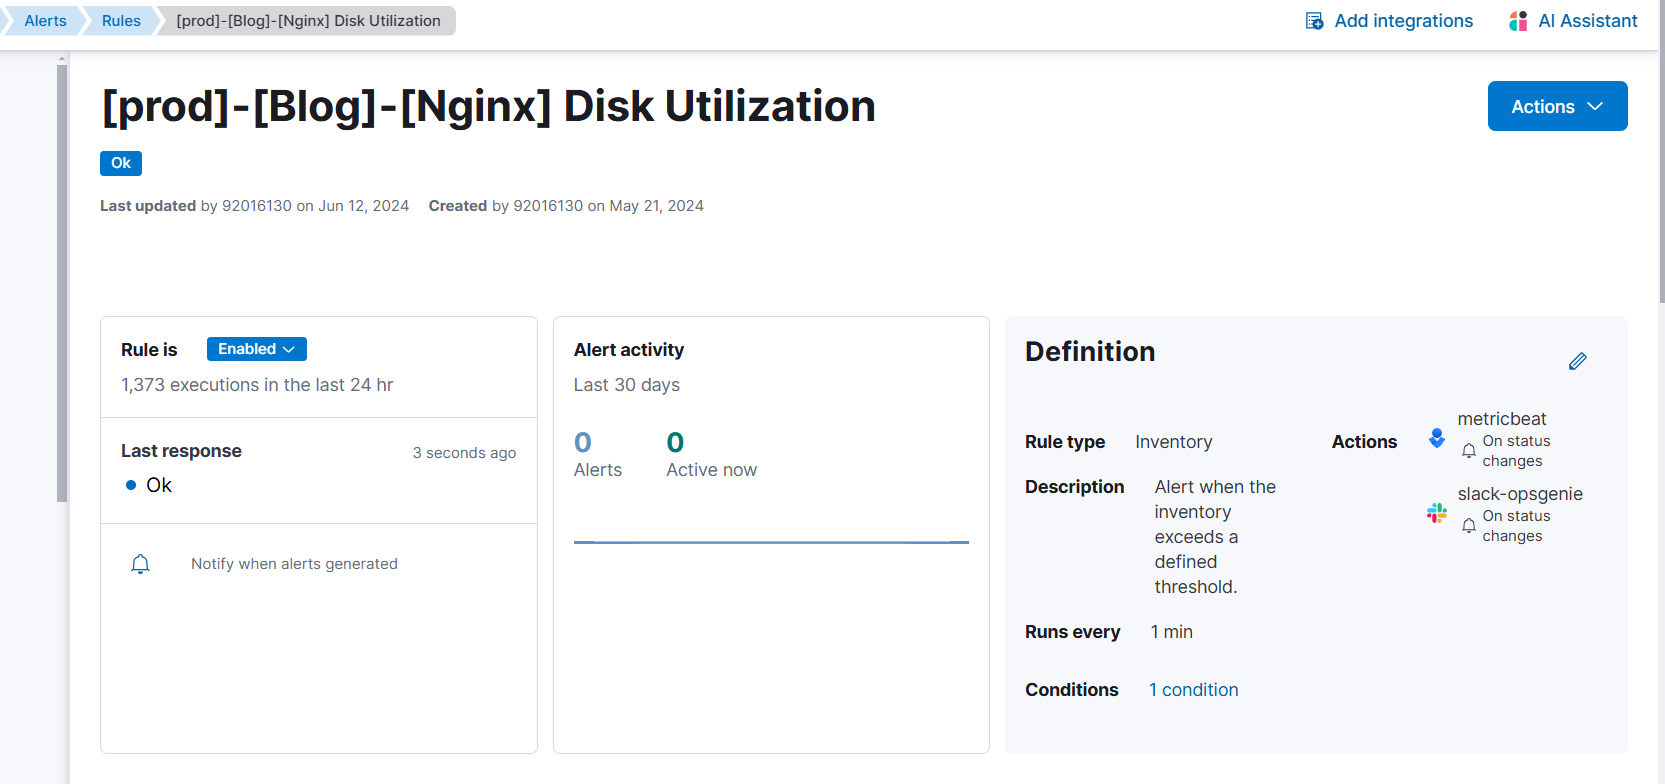This screenshot has height=784, width=1665.
Task: Click the slack-opsgenie Slack icon
Action: click(1437, 513)
